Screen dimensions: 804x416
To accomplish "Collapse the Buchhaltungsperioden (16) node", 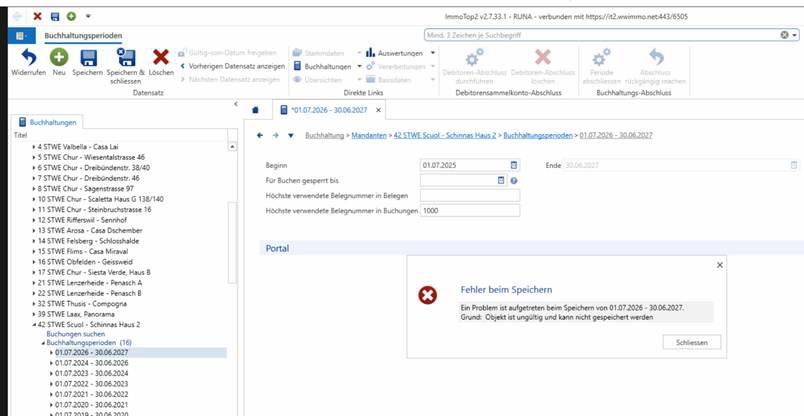I will point(43,343).
